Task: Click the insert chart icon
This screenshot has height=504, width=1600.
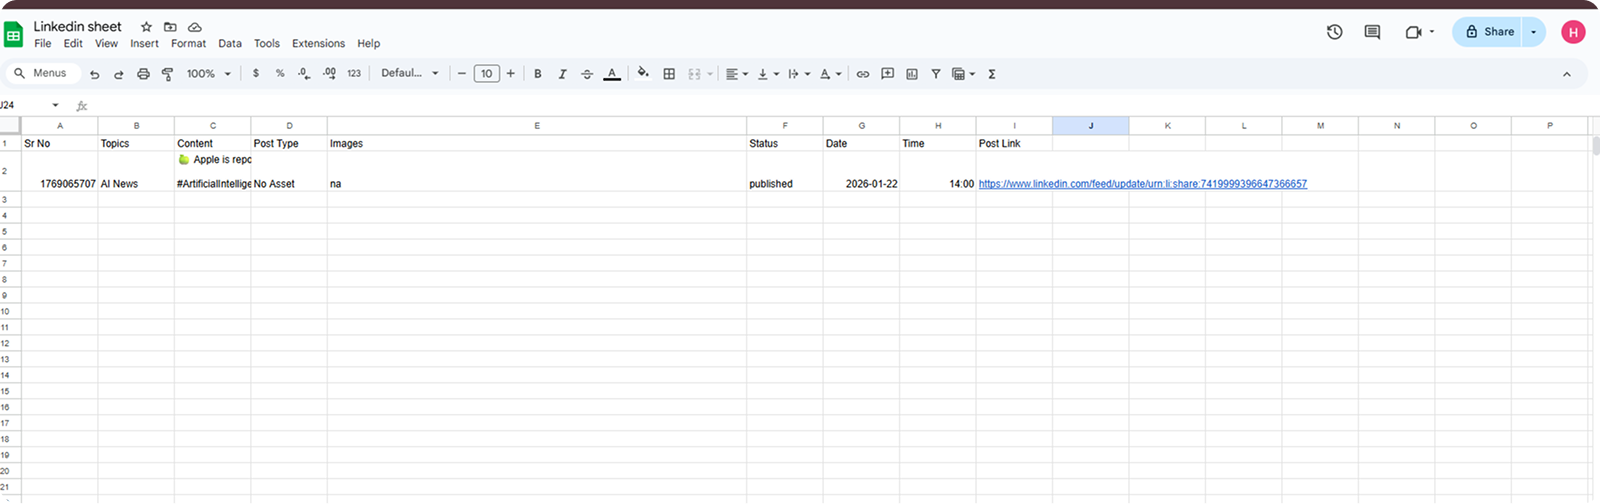Action: [x=912, y=74]
